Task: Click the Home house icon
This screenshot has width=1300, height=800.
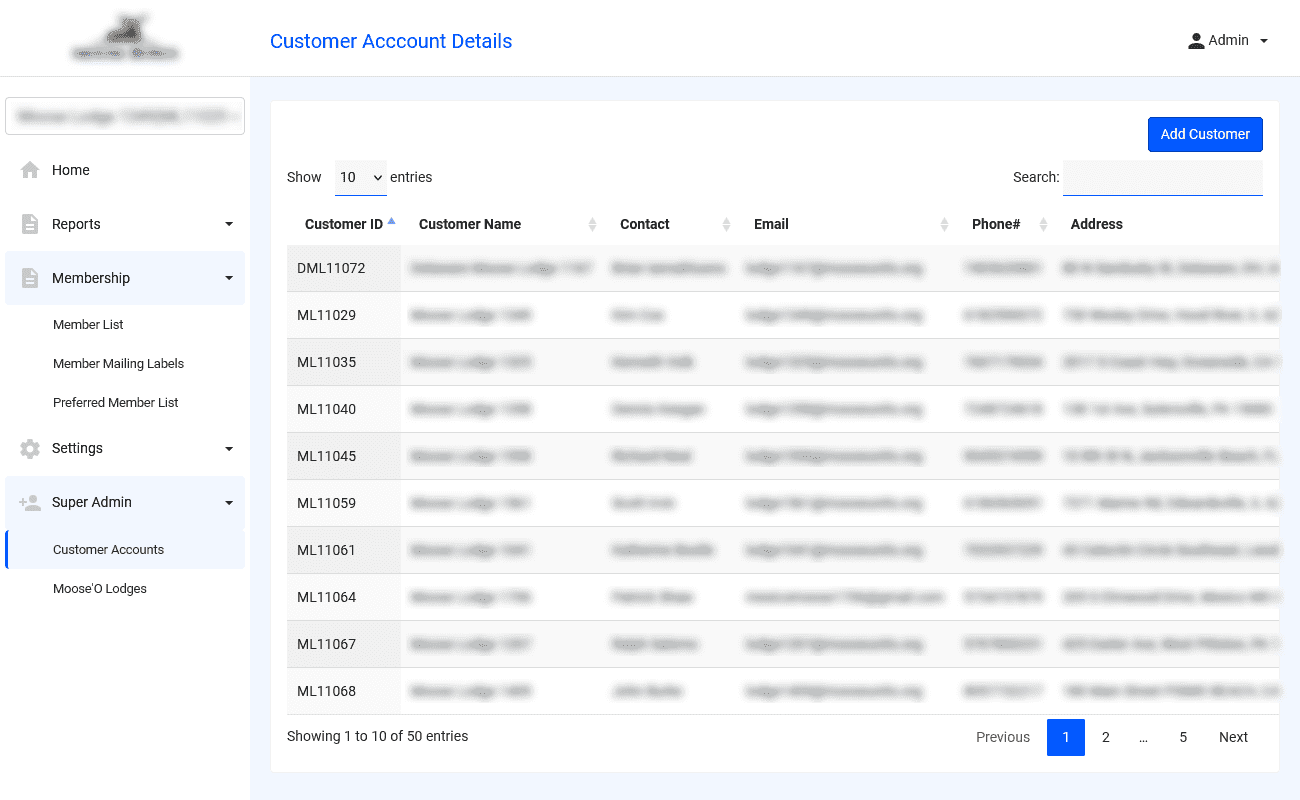Action: [x=30, y=170]
